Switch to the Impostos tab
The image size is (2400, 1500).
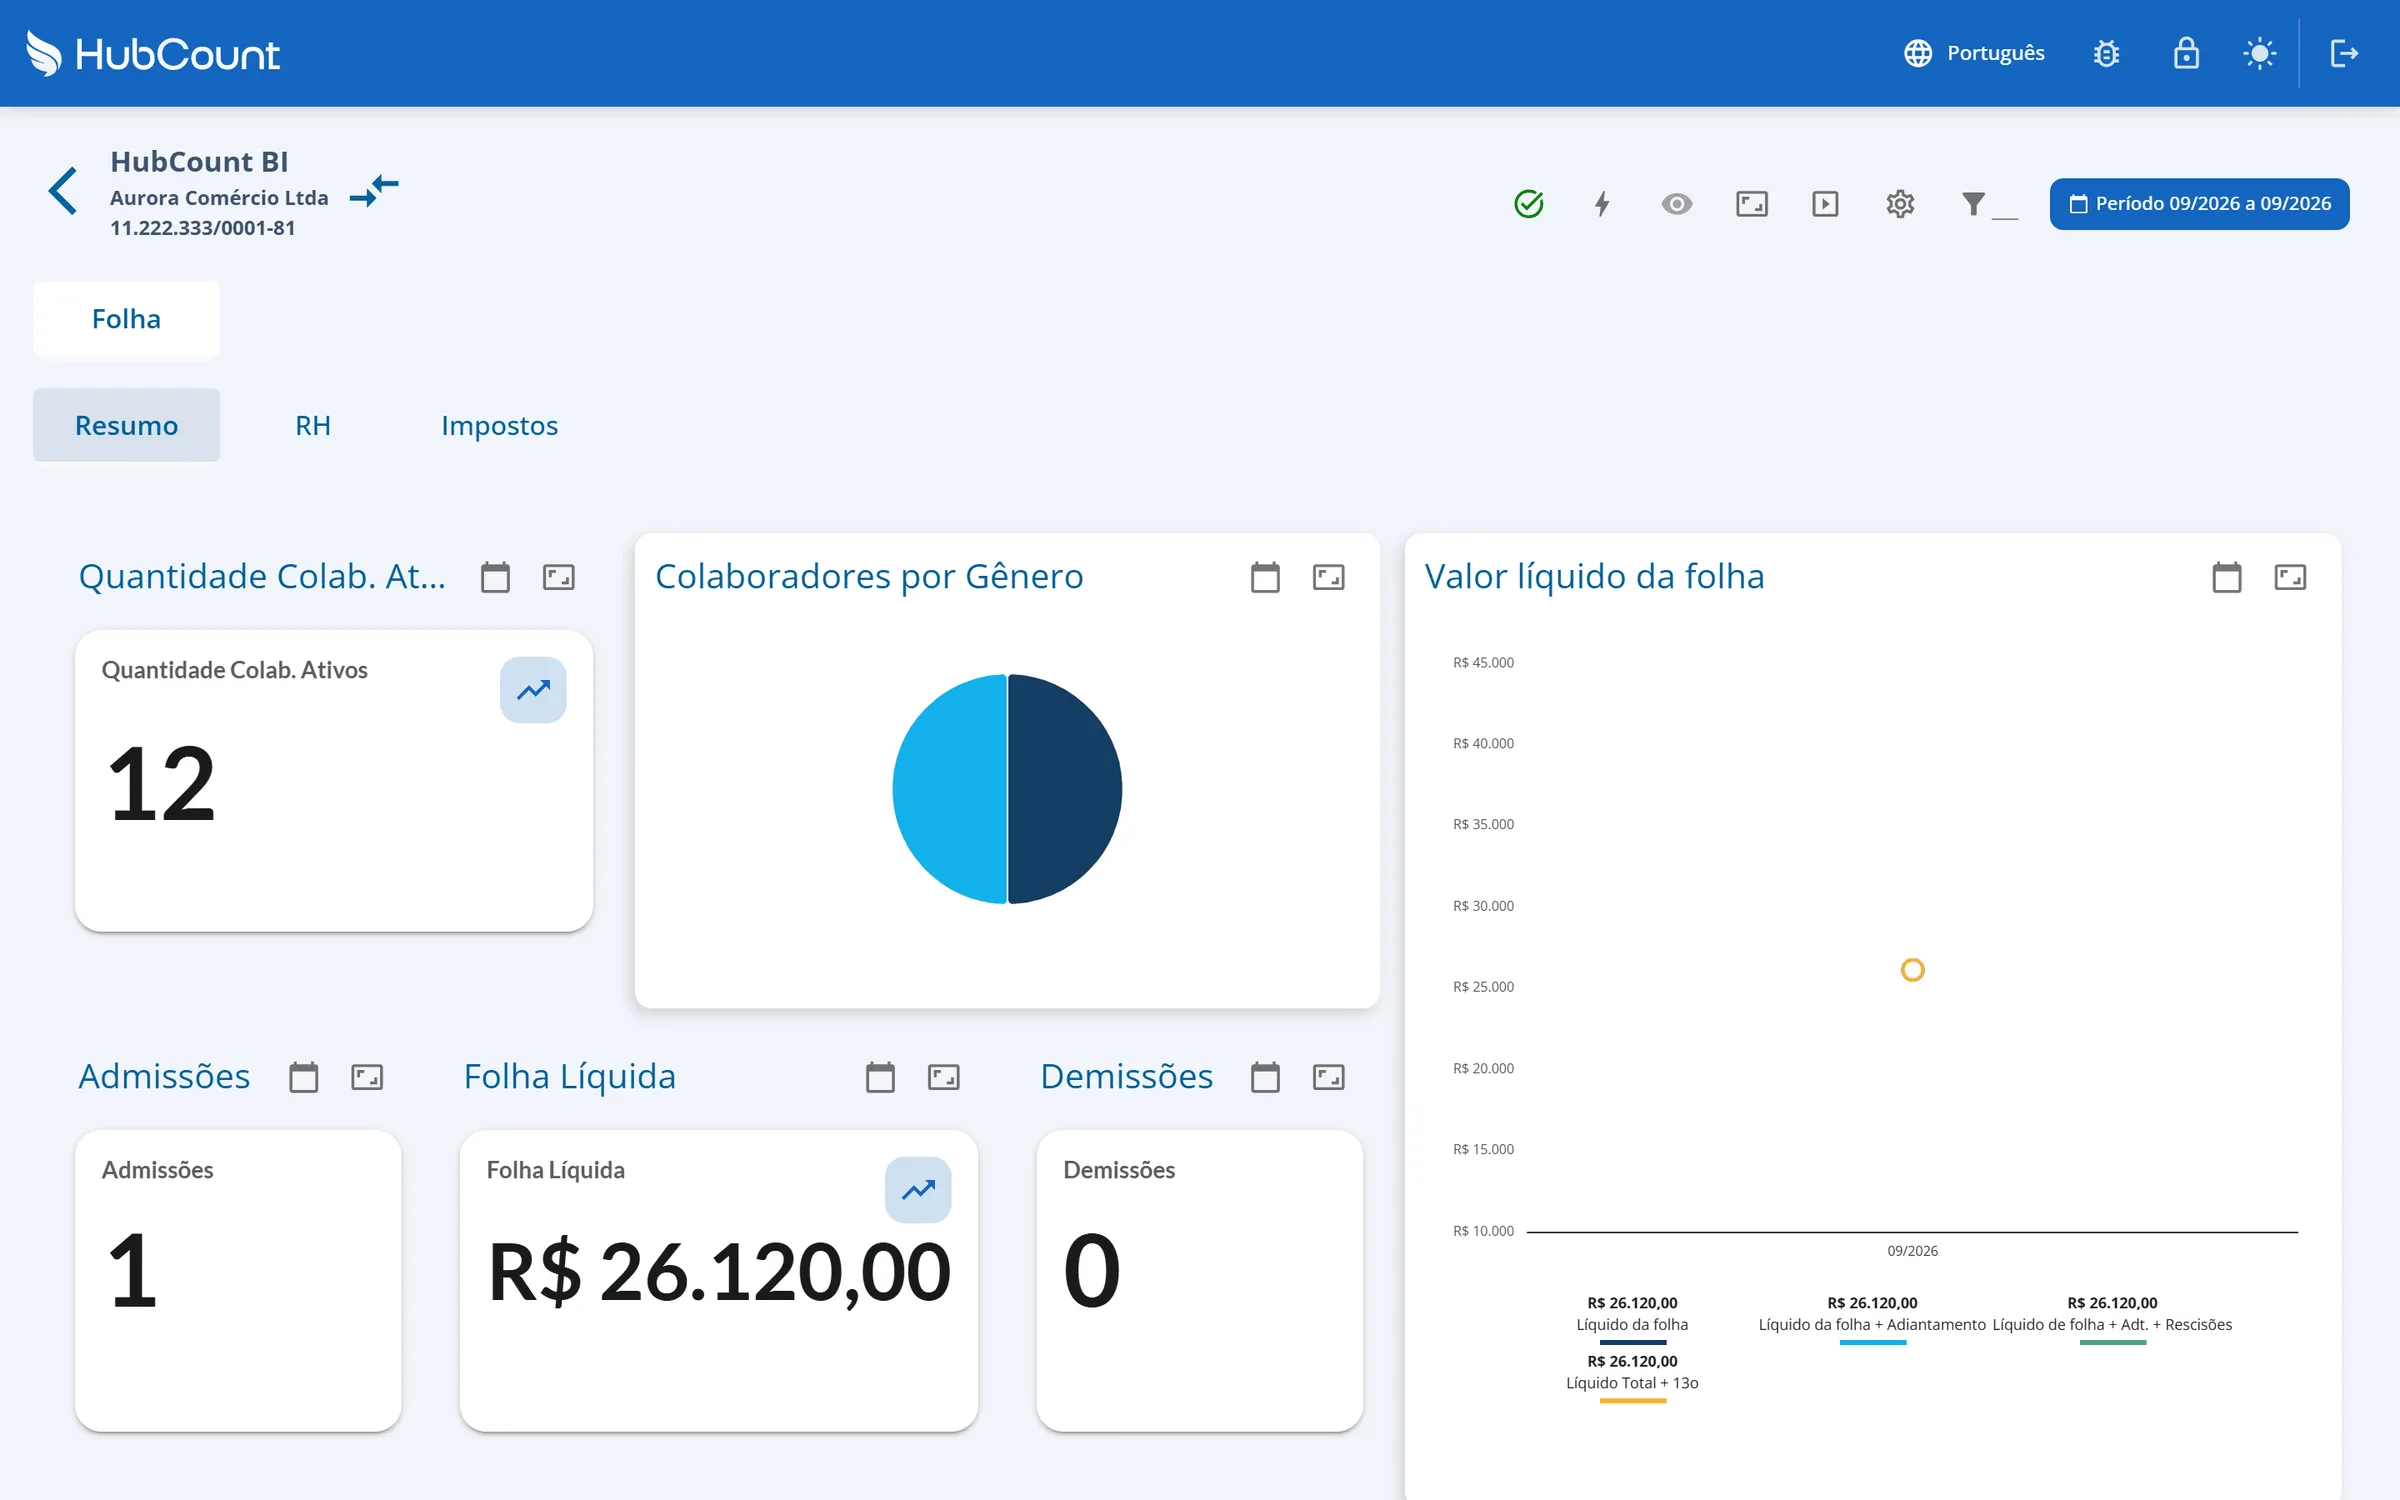499,425
